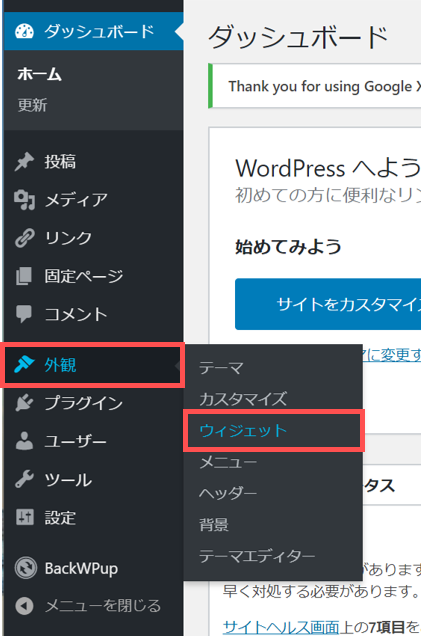Viewport: 421px width, 636px height.
Task: Click the pages icon beside 固定ページ
Action: pyautogui.click(x=24, y=276)
